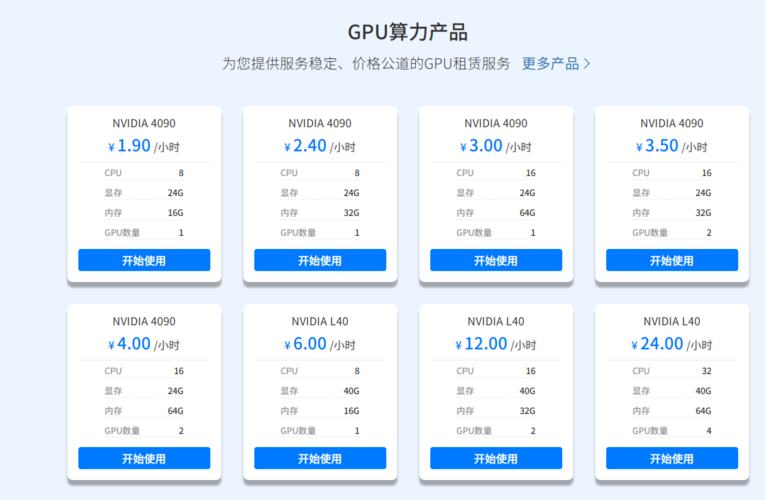Click 开始使用 on the ¥3.50 card
The image size is (765, 500).
(x=672, y=260)
